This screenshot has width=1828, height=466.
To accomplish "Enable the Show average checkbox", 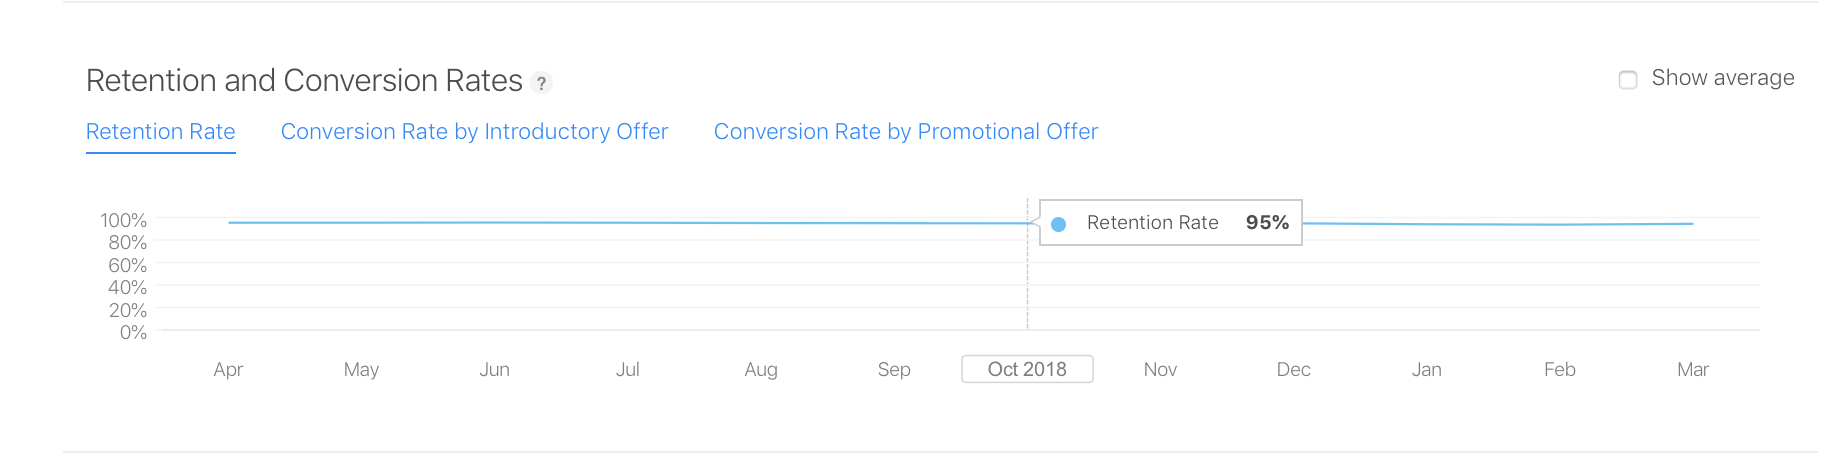I will [1628, 79].
